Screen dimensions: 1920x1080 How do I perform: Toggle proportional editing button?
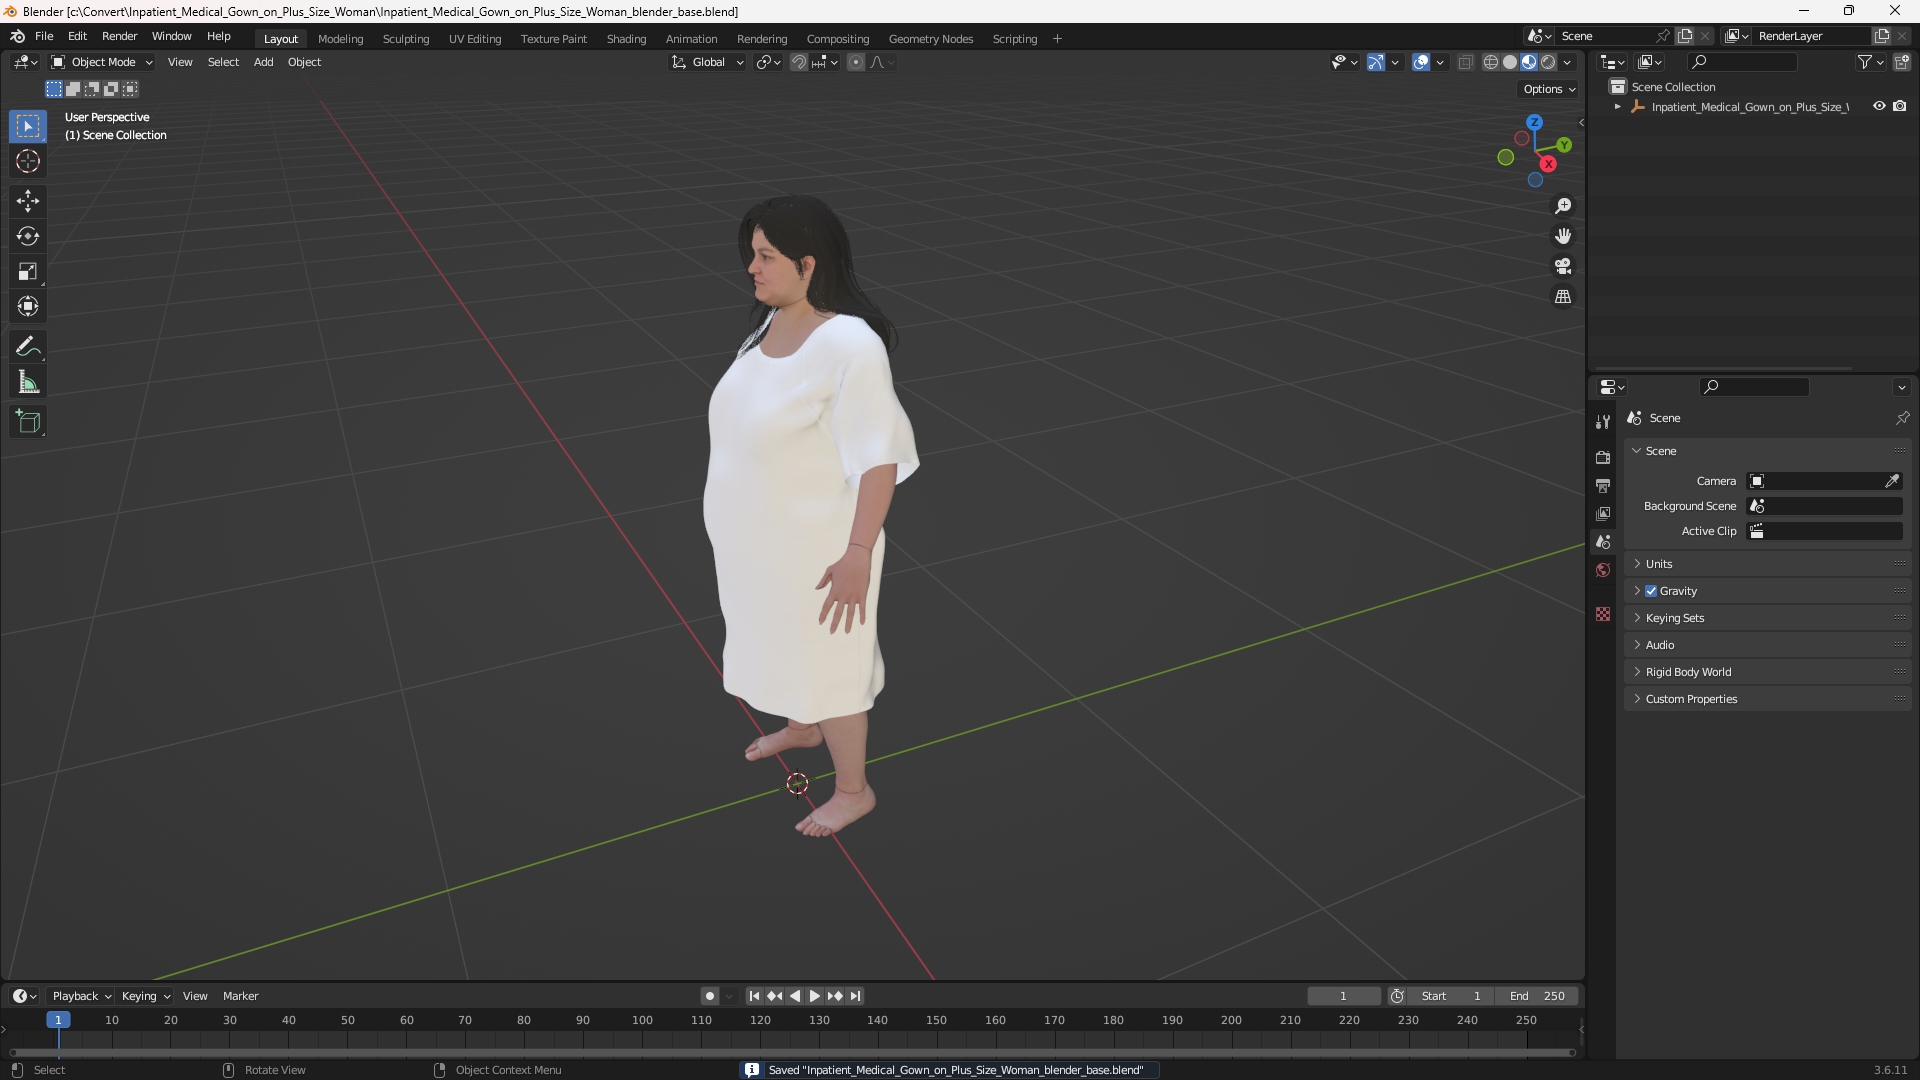click(x=856, y=62)
